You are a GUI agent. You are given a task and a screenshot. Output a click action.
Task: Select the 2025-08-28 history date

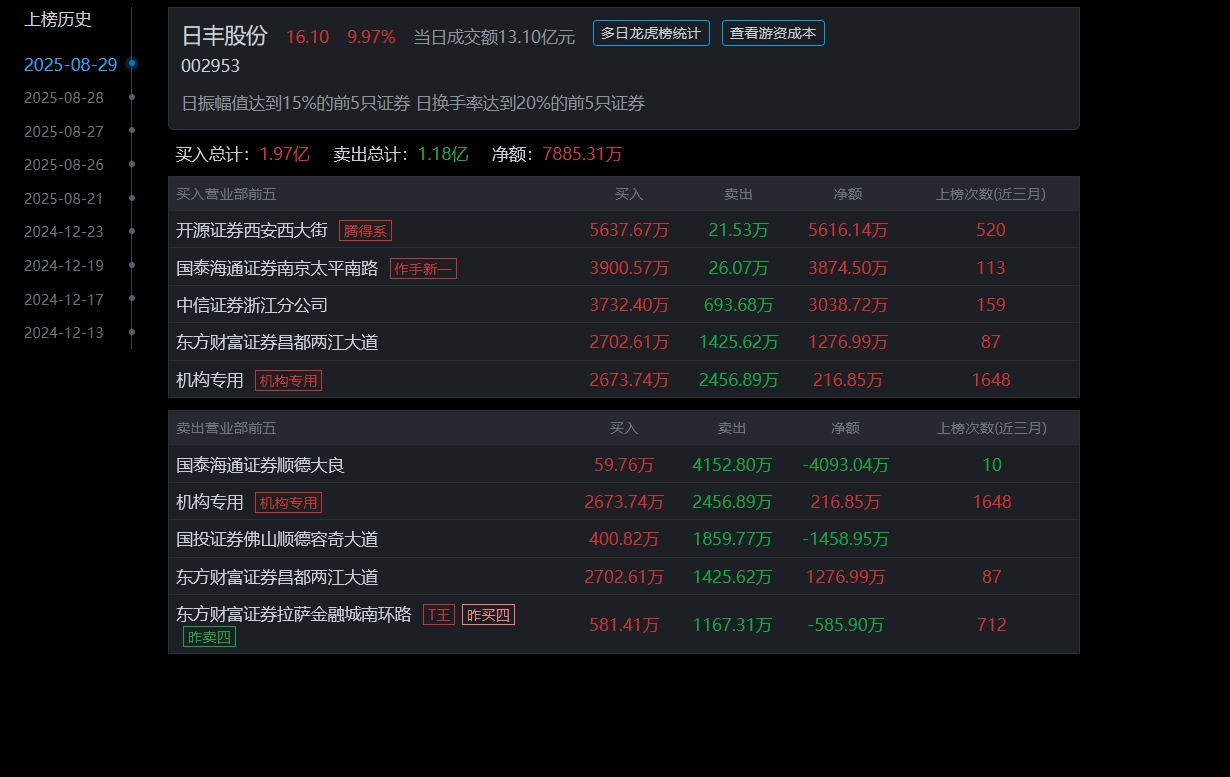64,98
